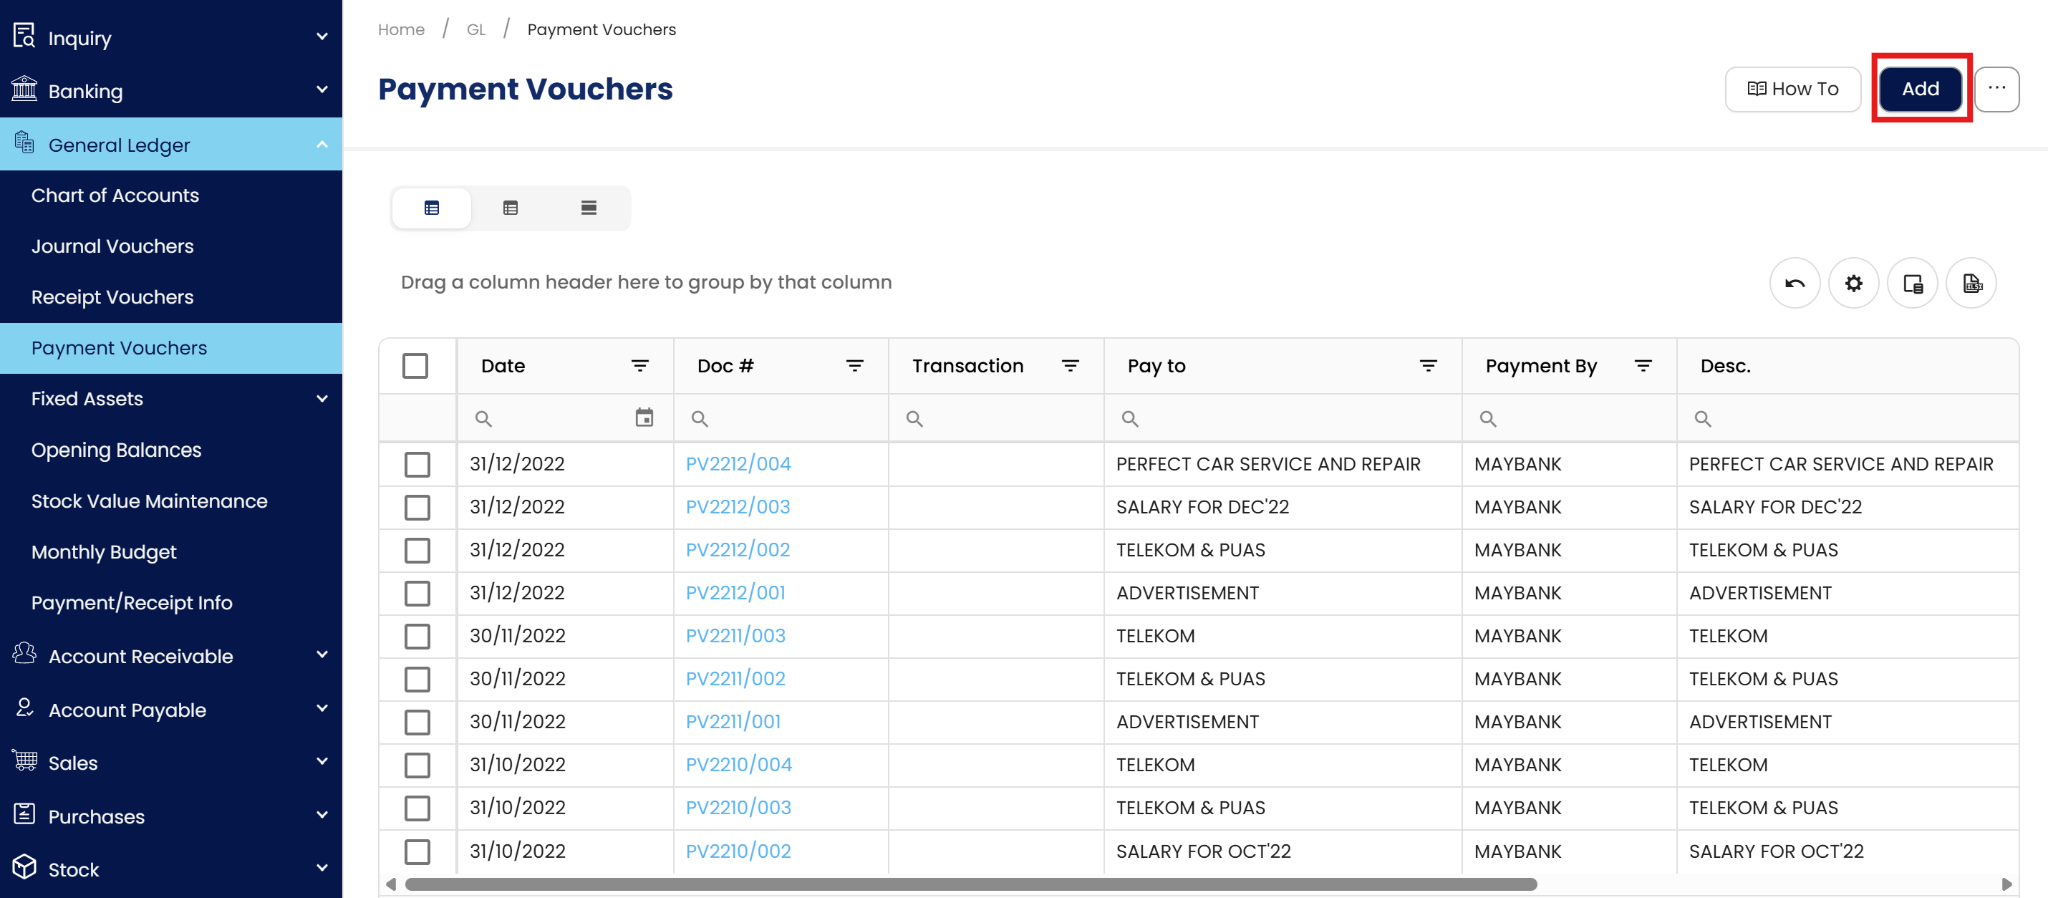Select the checkbox for PV2211/003
Screen dimensions: 2048x898
tap(417, 636)
